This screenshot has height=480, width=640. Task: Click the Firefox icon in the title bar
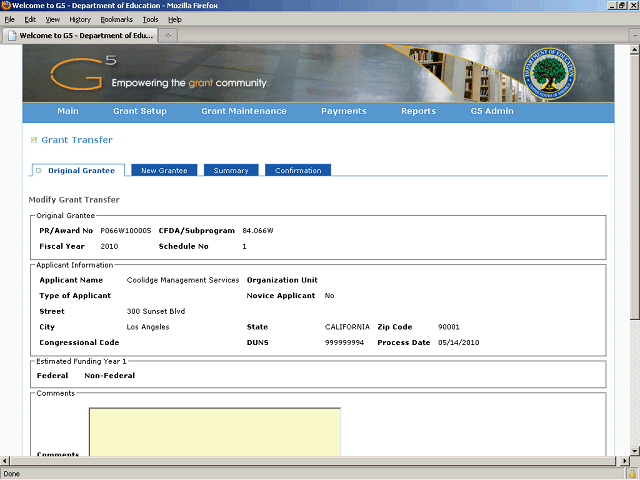coord(6,5)
